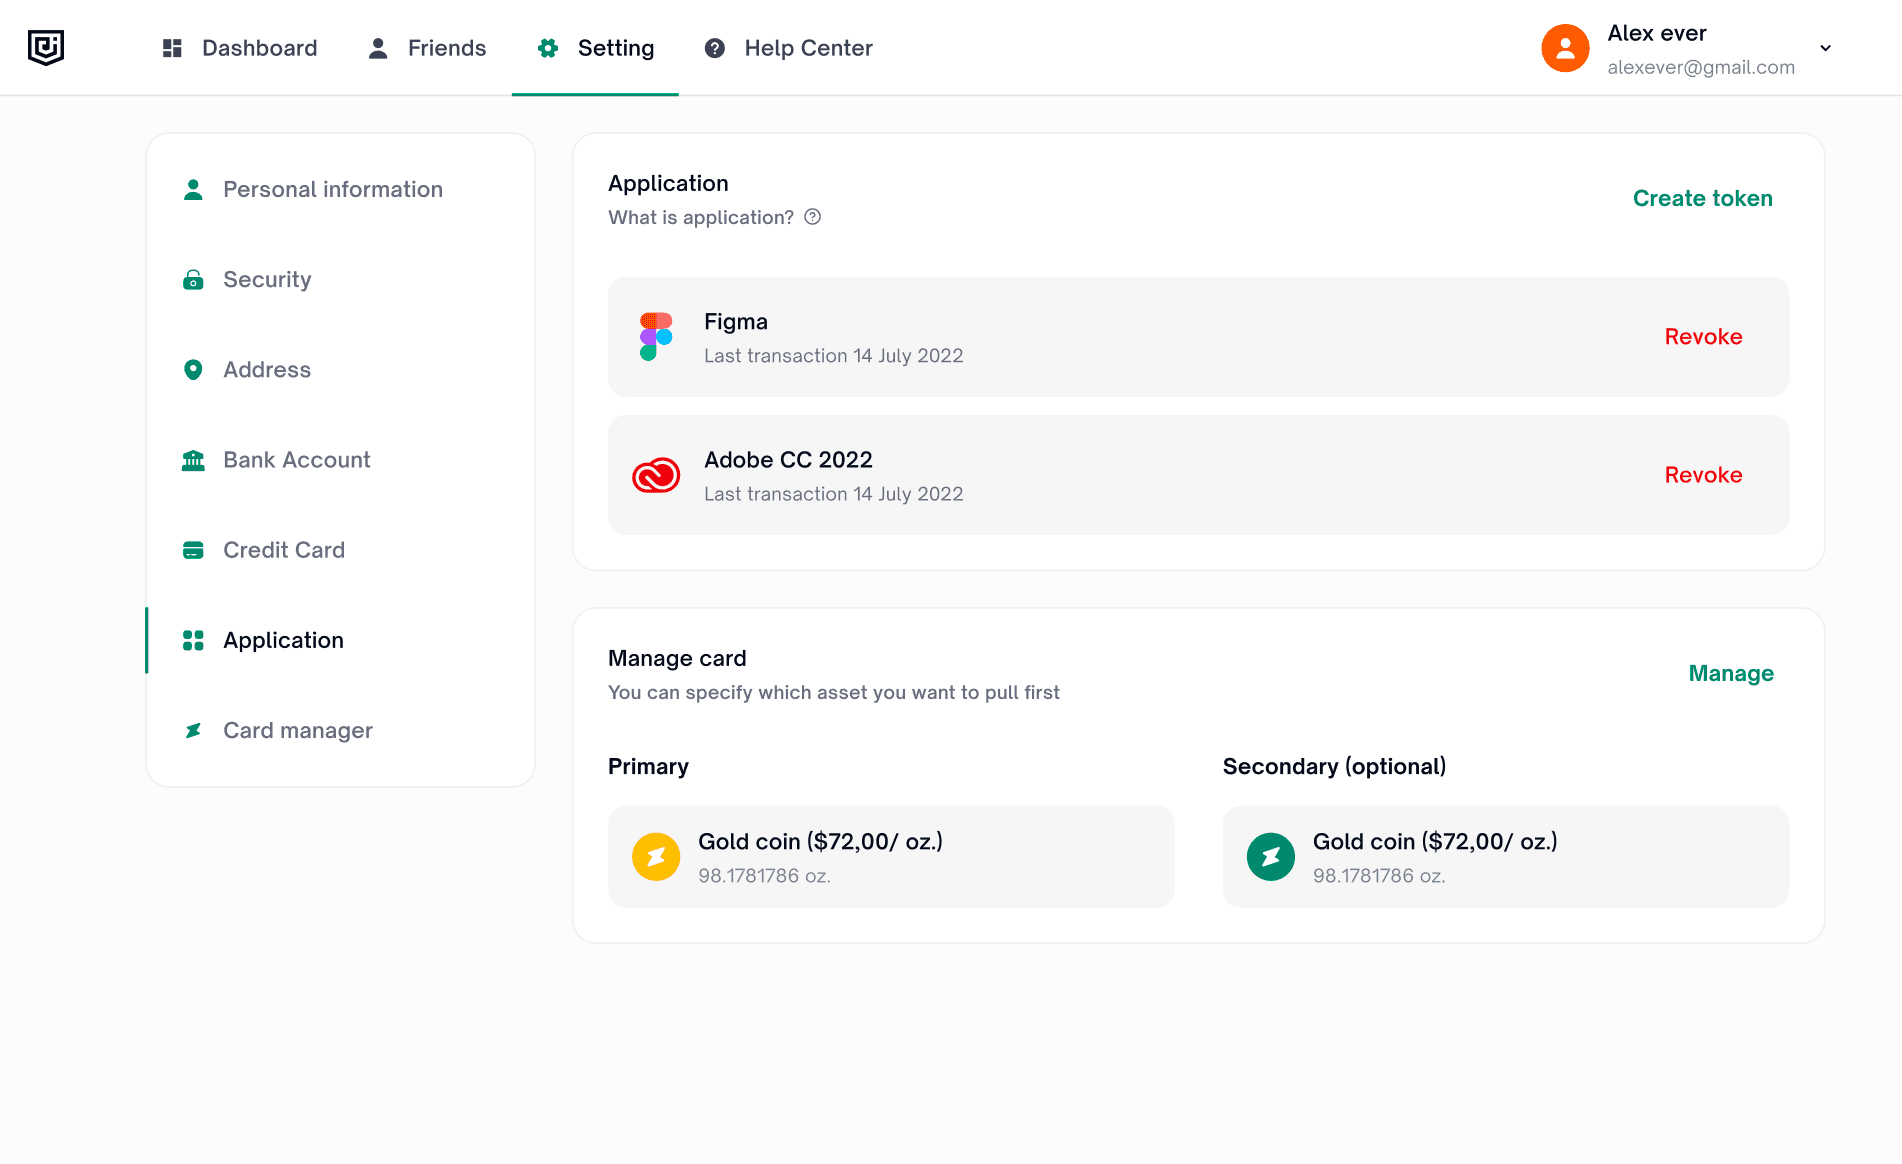Select the Primary Gold coin asset card
The width and height of the screenshot is (1902, 1164).
coord(891,857)
